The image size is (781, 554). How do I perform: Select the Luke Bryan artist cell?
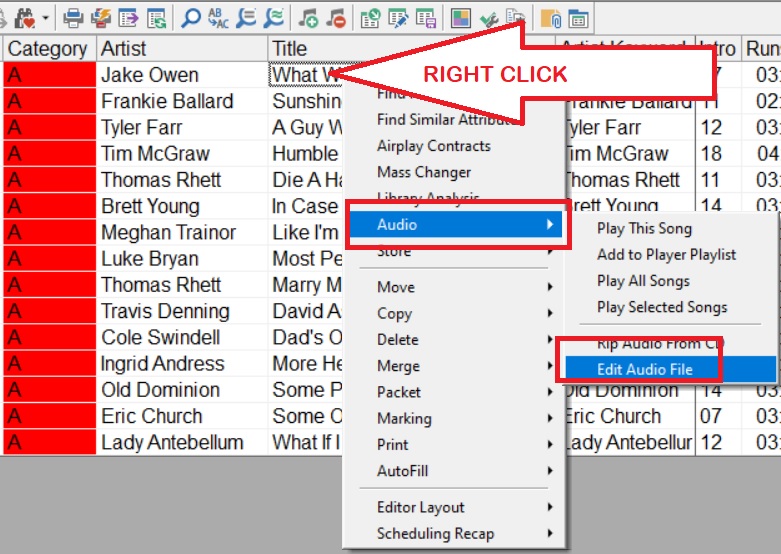coord(182,259)
